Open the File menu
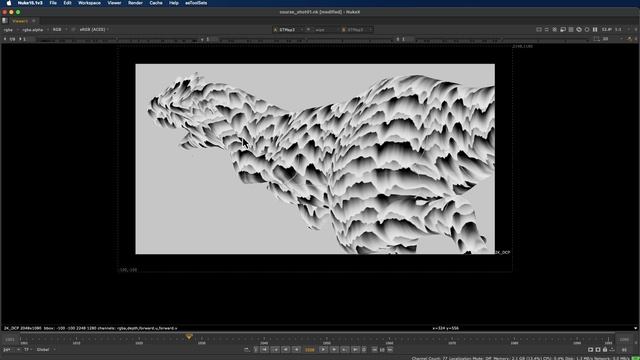The height and width of the screenshot is (360, 640). pos(53,3)
